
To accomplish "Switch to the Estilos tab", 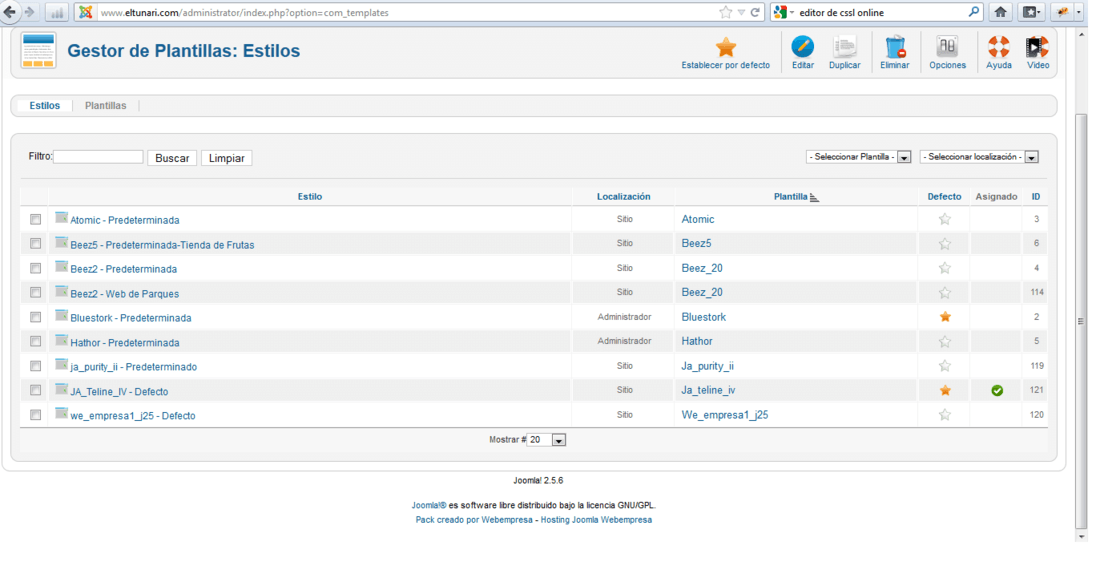I will [45, 105].
